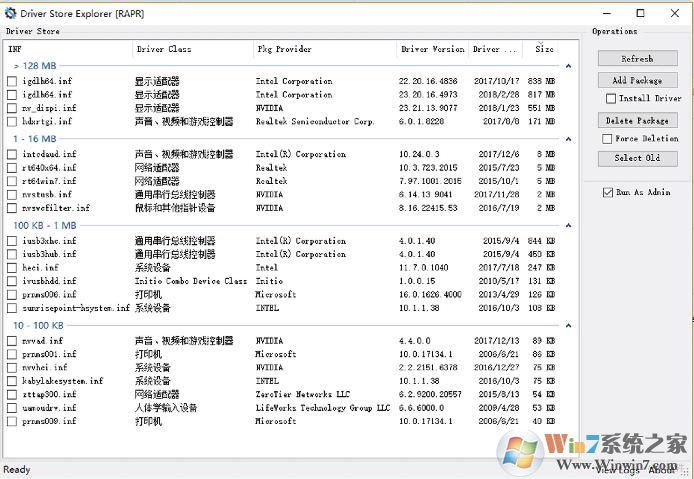Check rt640x64.inf row checkbox
This screenshot has height=479, width=694.
click(12, 168)
